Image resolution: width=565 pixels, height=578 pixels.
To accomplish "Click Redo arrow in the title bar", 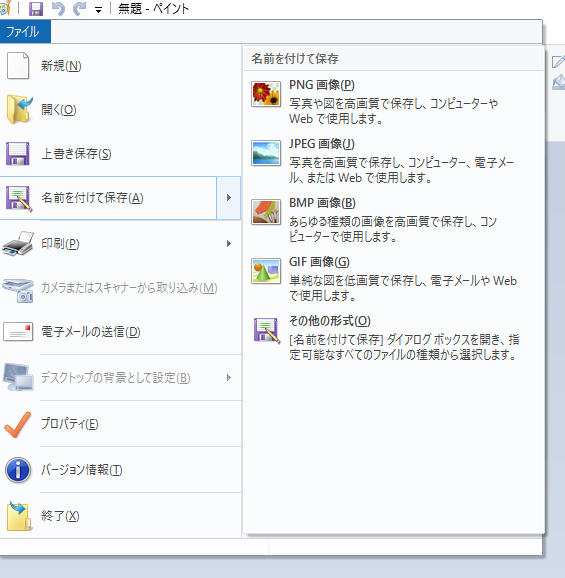I will point(80,8).
